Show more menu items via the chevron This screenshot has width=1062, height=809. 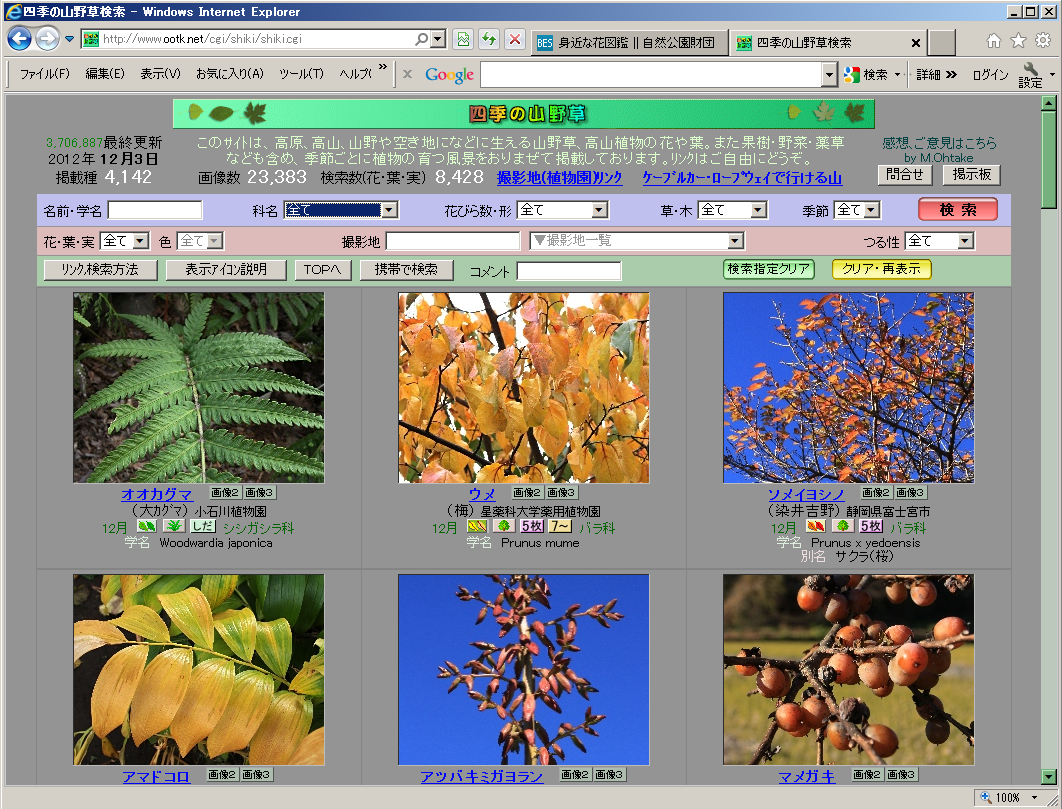coord(383,66)
